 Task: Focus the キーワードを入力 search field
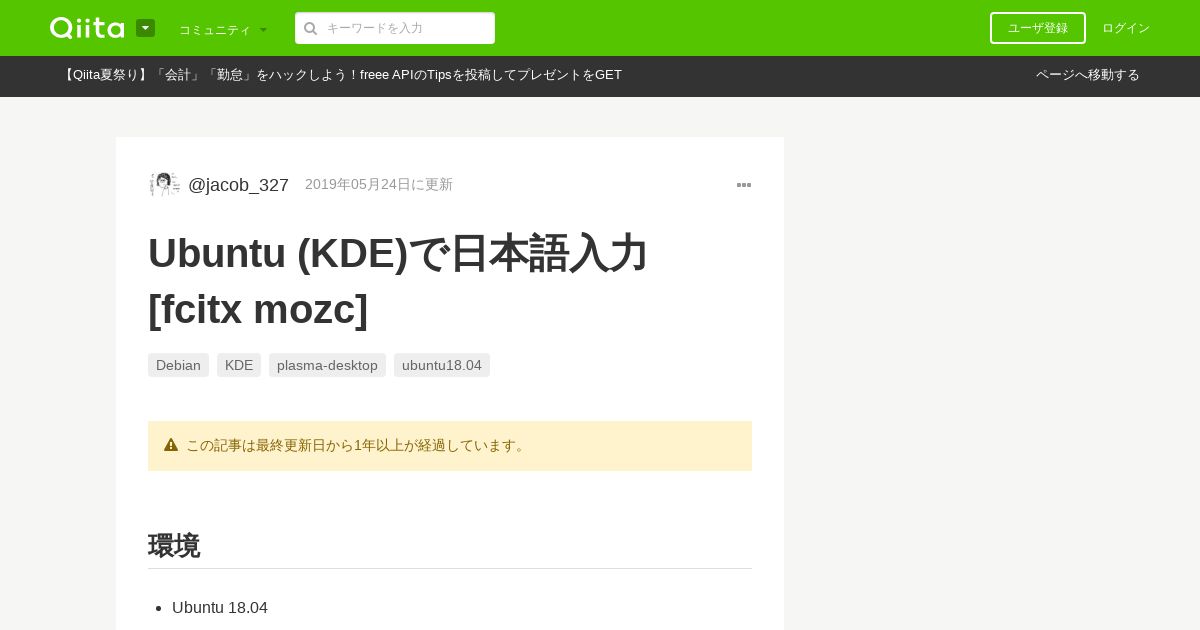point(395,28)
